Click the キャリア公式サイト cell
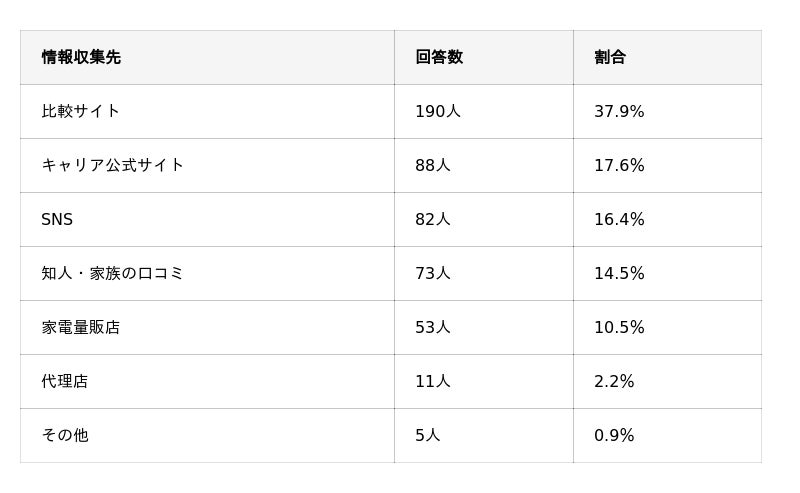Image resolution: width=800 pixels, height=493 pixels. 112,165
